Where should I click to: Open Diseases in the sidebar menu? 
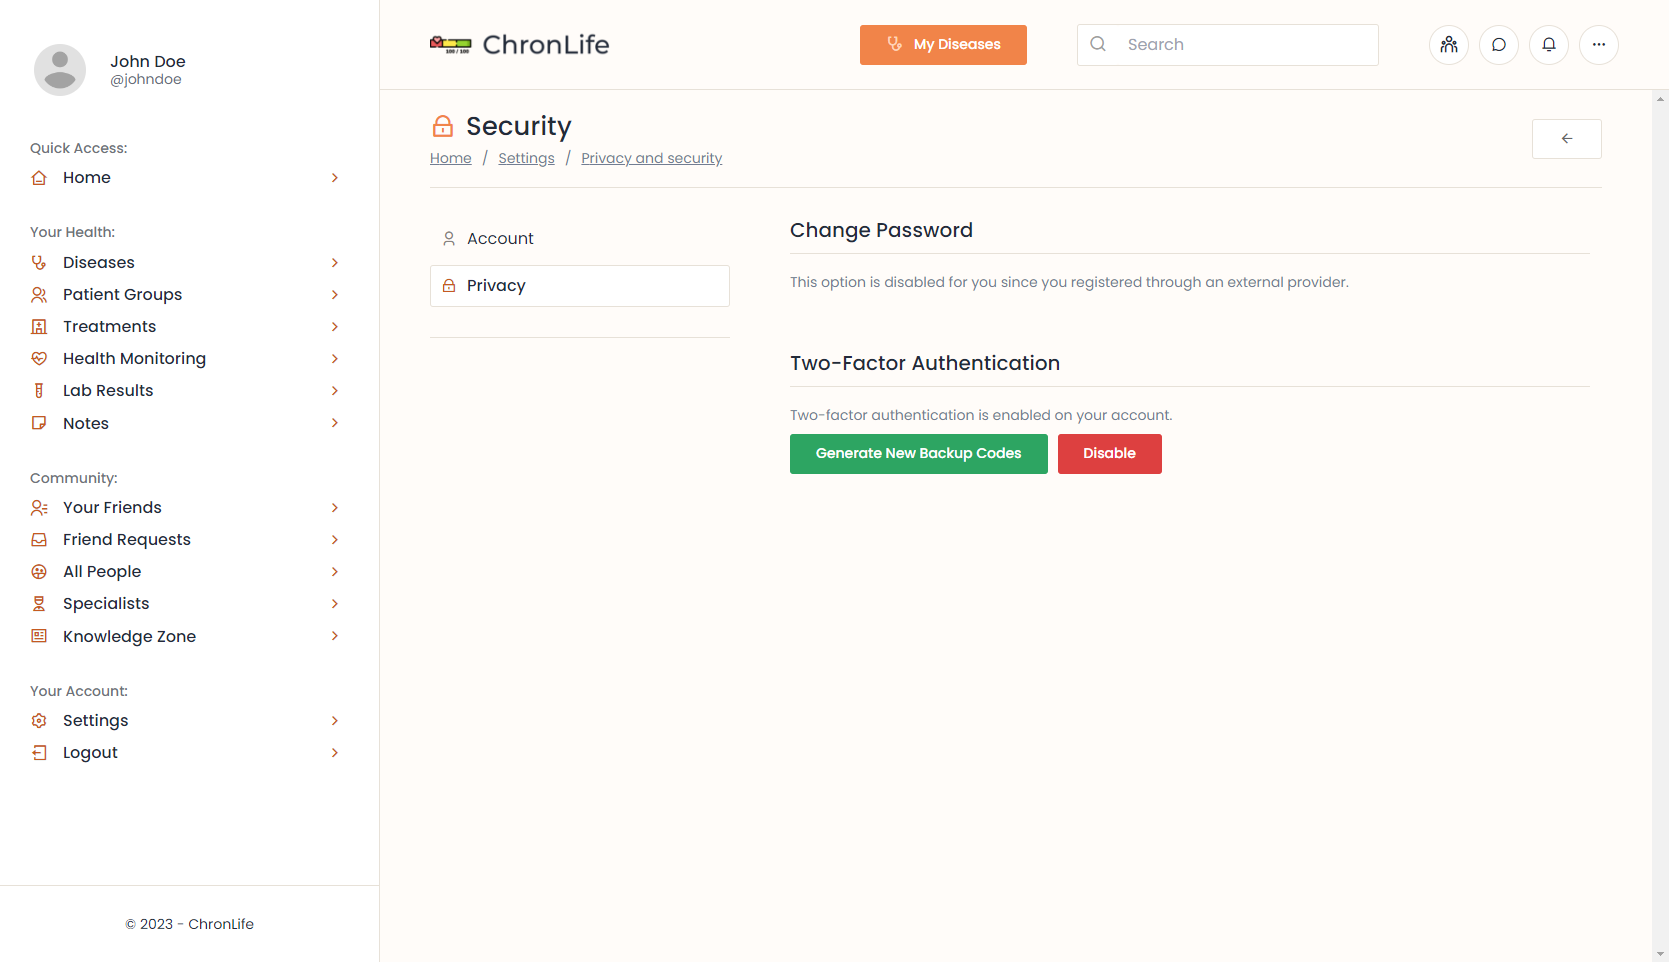(185, 263)
